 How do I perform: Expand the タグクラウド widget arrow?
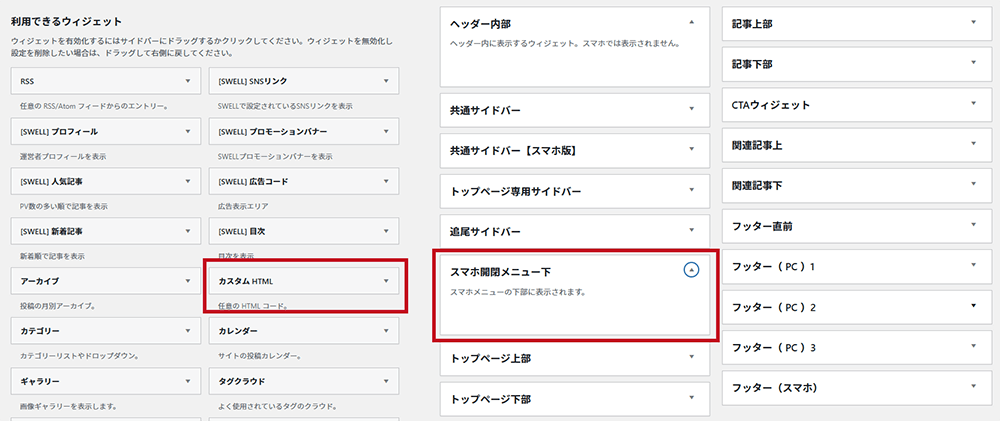(386, 381)
